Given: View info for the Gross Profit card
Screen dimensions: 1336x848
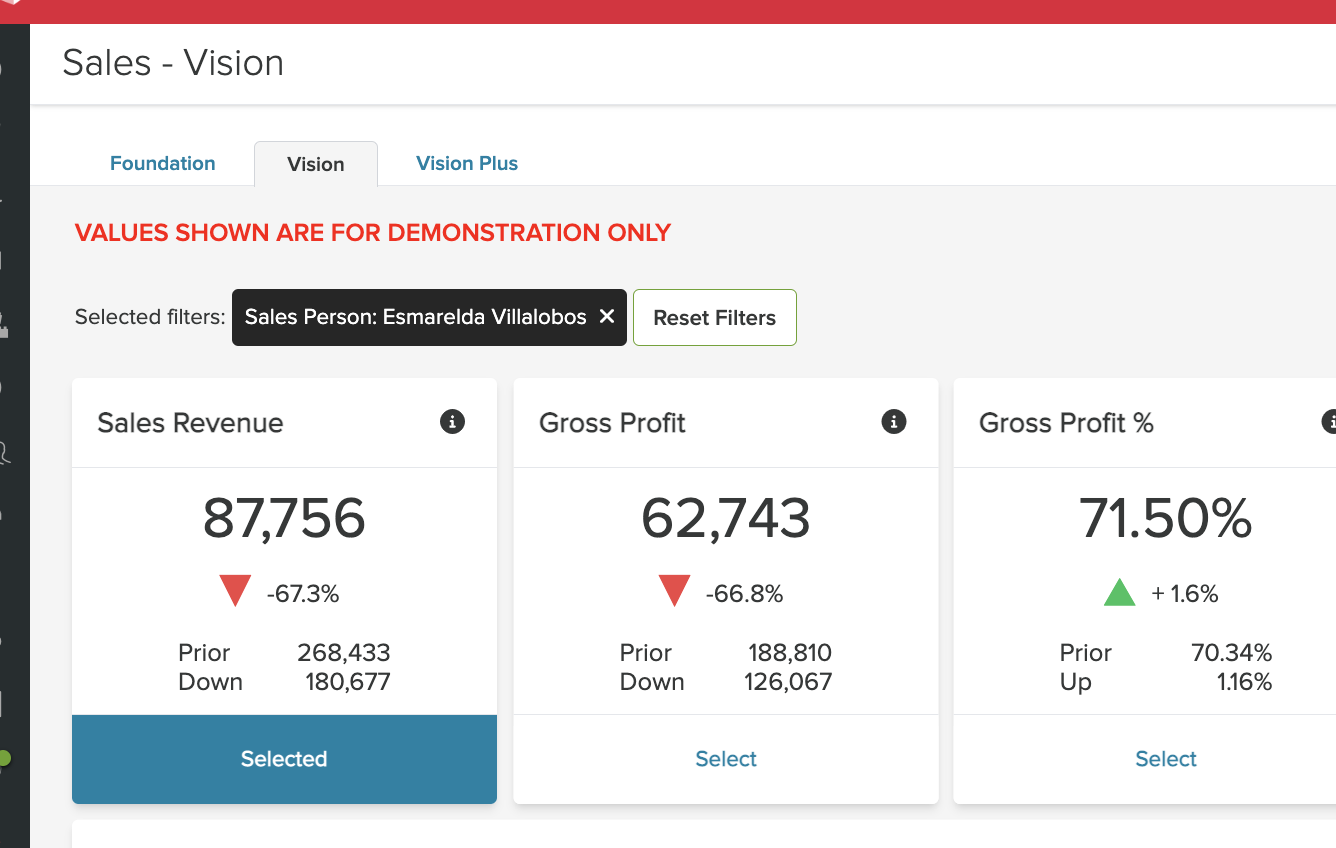Looking at the screenshot, I should (893, 422).
